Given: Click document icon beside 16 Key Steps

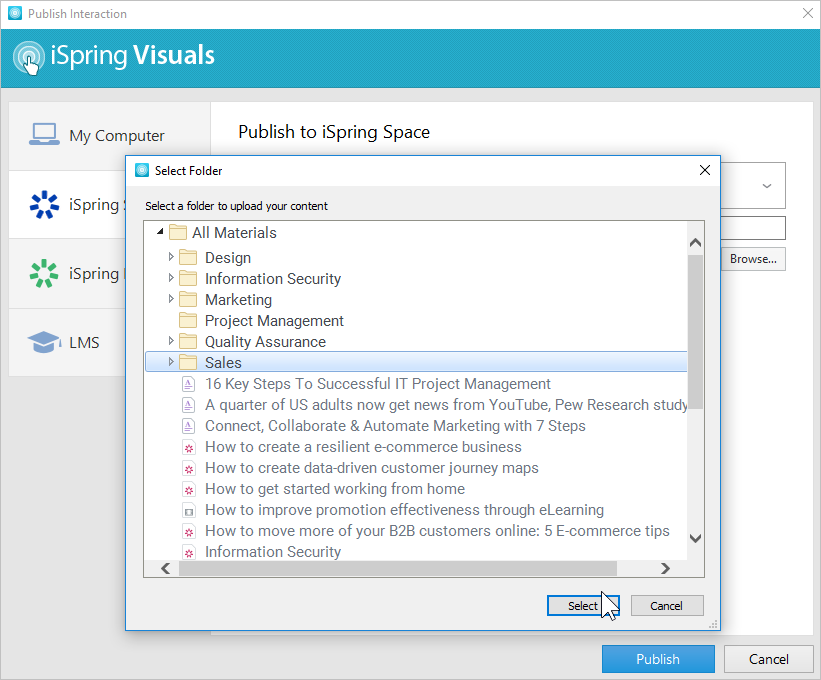Looking at the screenshot, I should [x=188, y=384].
